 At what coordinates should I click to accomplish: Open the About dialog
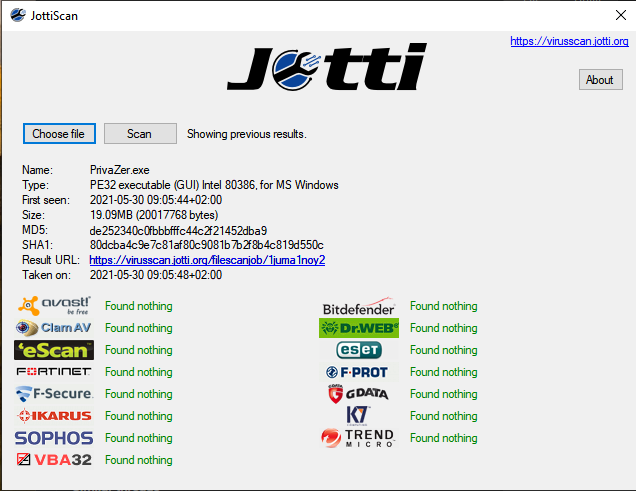600,80
